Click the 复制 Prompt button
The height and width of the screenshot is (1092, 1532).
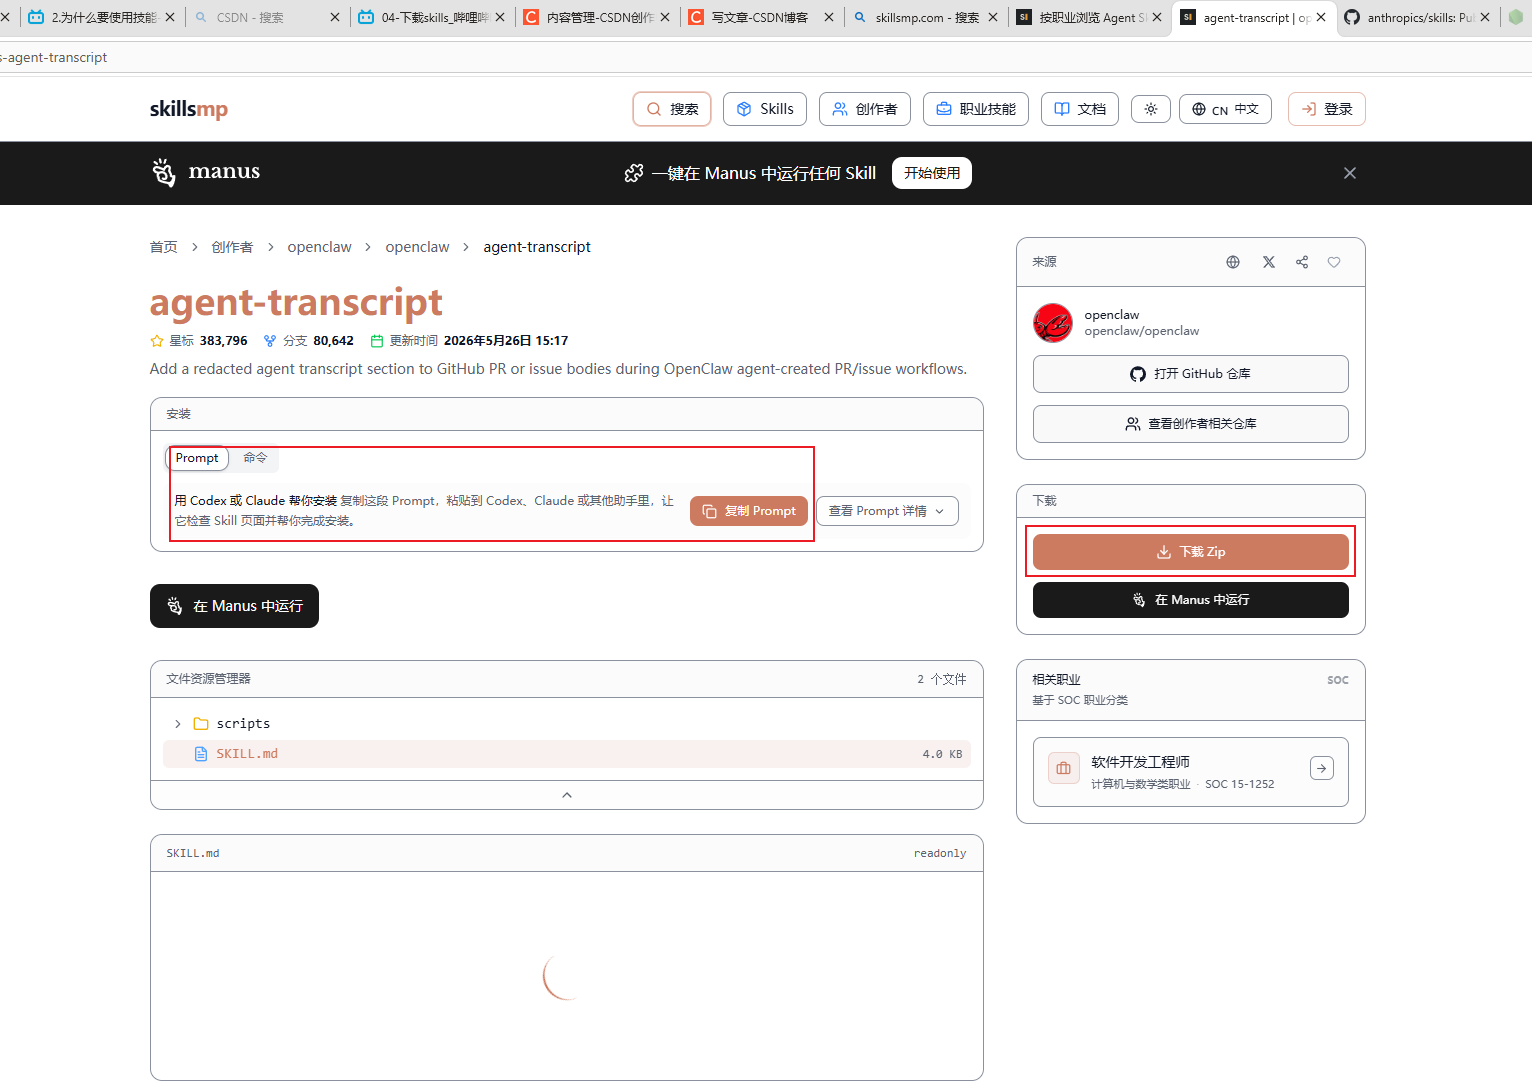click(749, 511)
